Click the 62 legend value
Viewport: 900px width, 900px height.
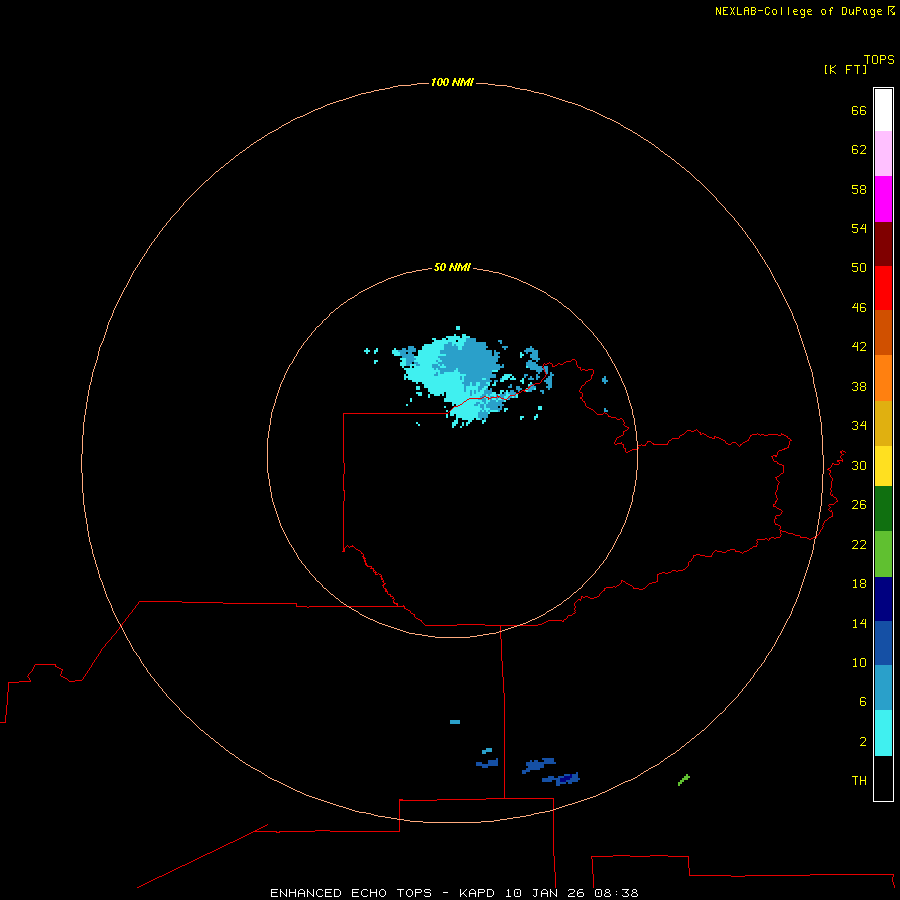click(x=859, y=149)
